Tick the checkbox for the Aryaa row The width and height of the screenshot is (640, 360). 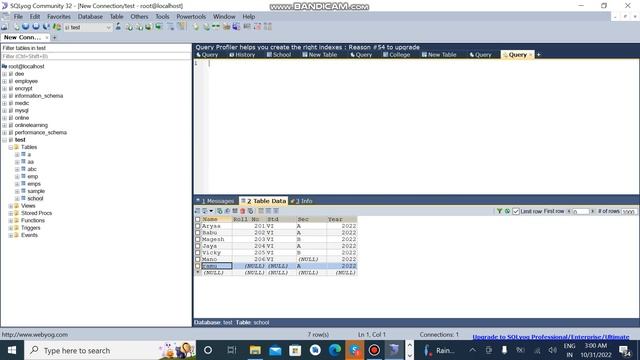click(x=198, y=226)
